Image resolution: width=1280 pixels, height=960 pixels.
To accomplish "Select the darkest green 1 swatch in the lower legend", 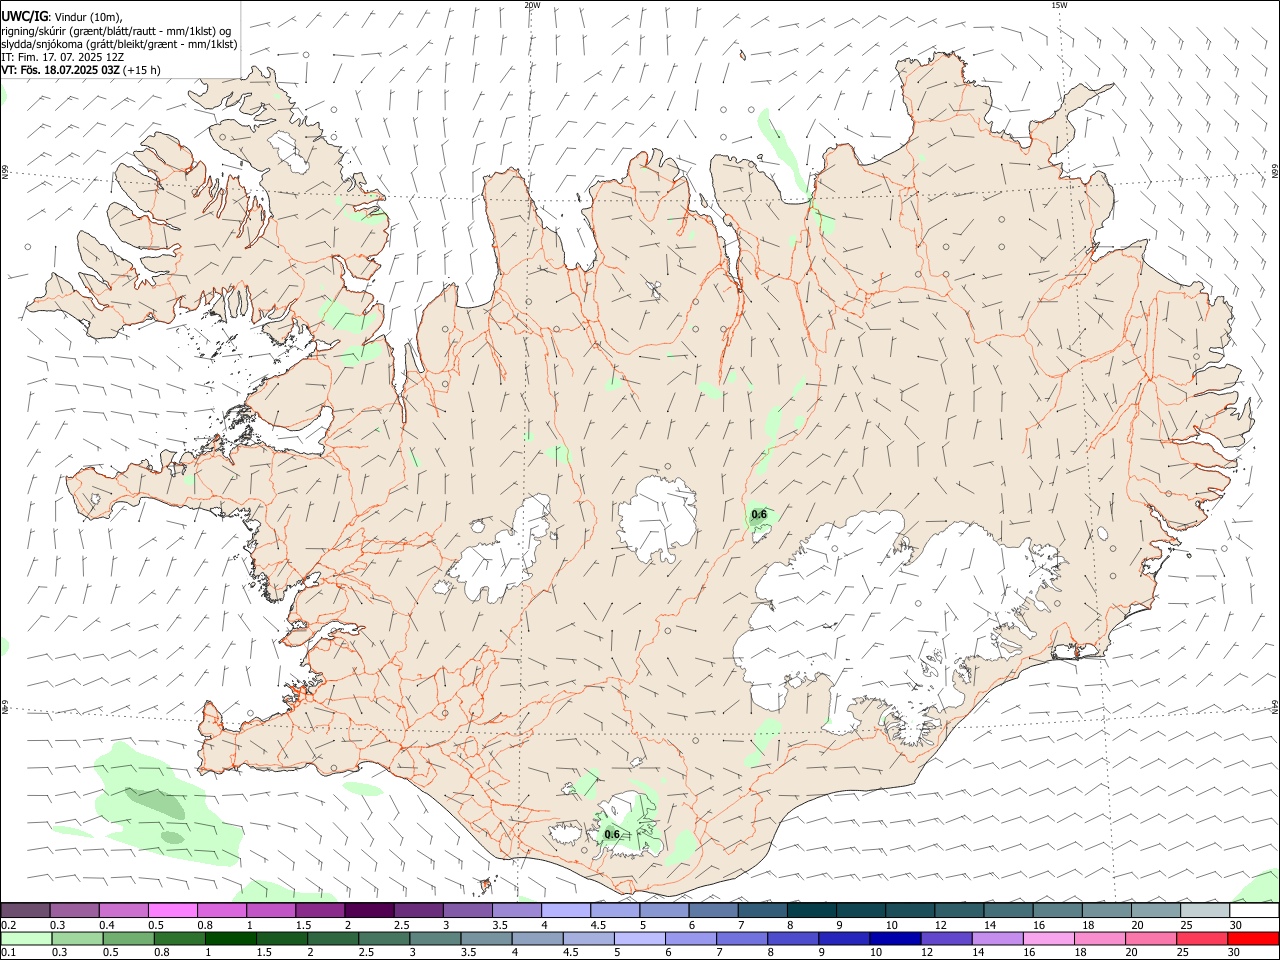I will (x=230, y=939).
